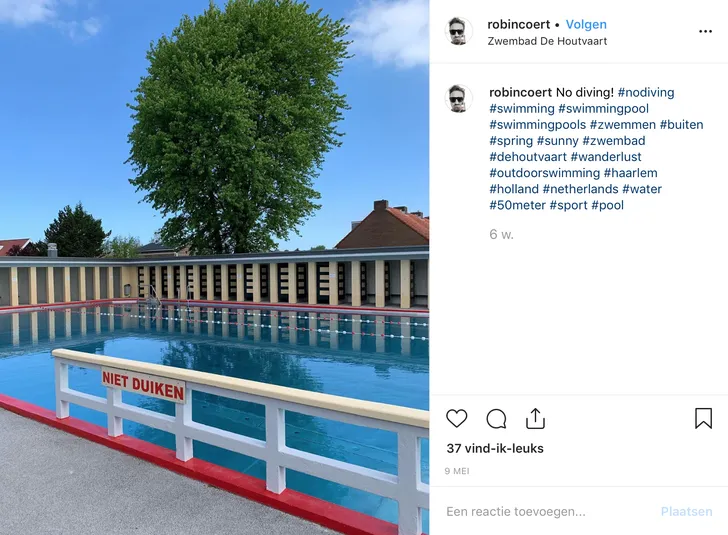The height and width of the screenshot is (535, 728).
Task: Share the post using the upload arrow icon
Action: click(x=535, y=418)
